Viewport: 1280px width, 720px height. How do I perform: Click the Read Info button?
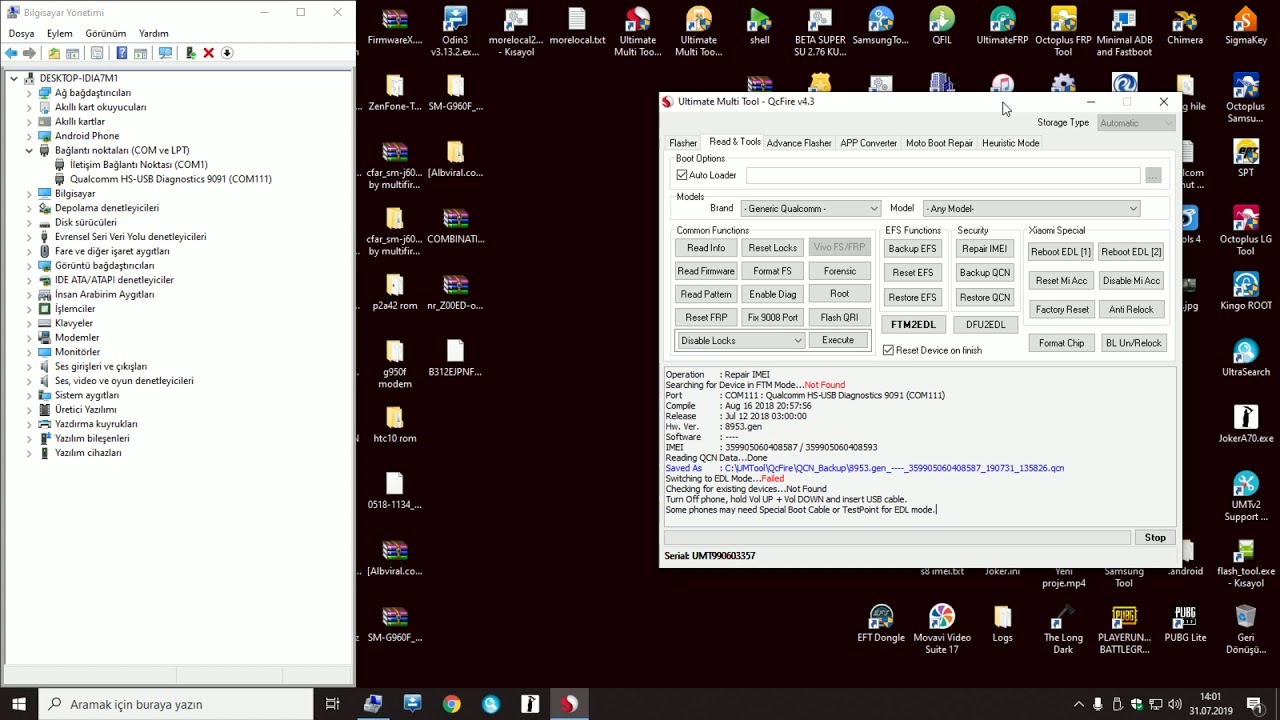[706, 248]
